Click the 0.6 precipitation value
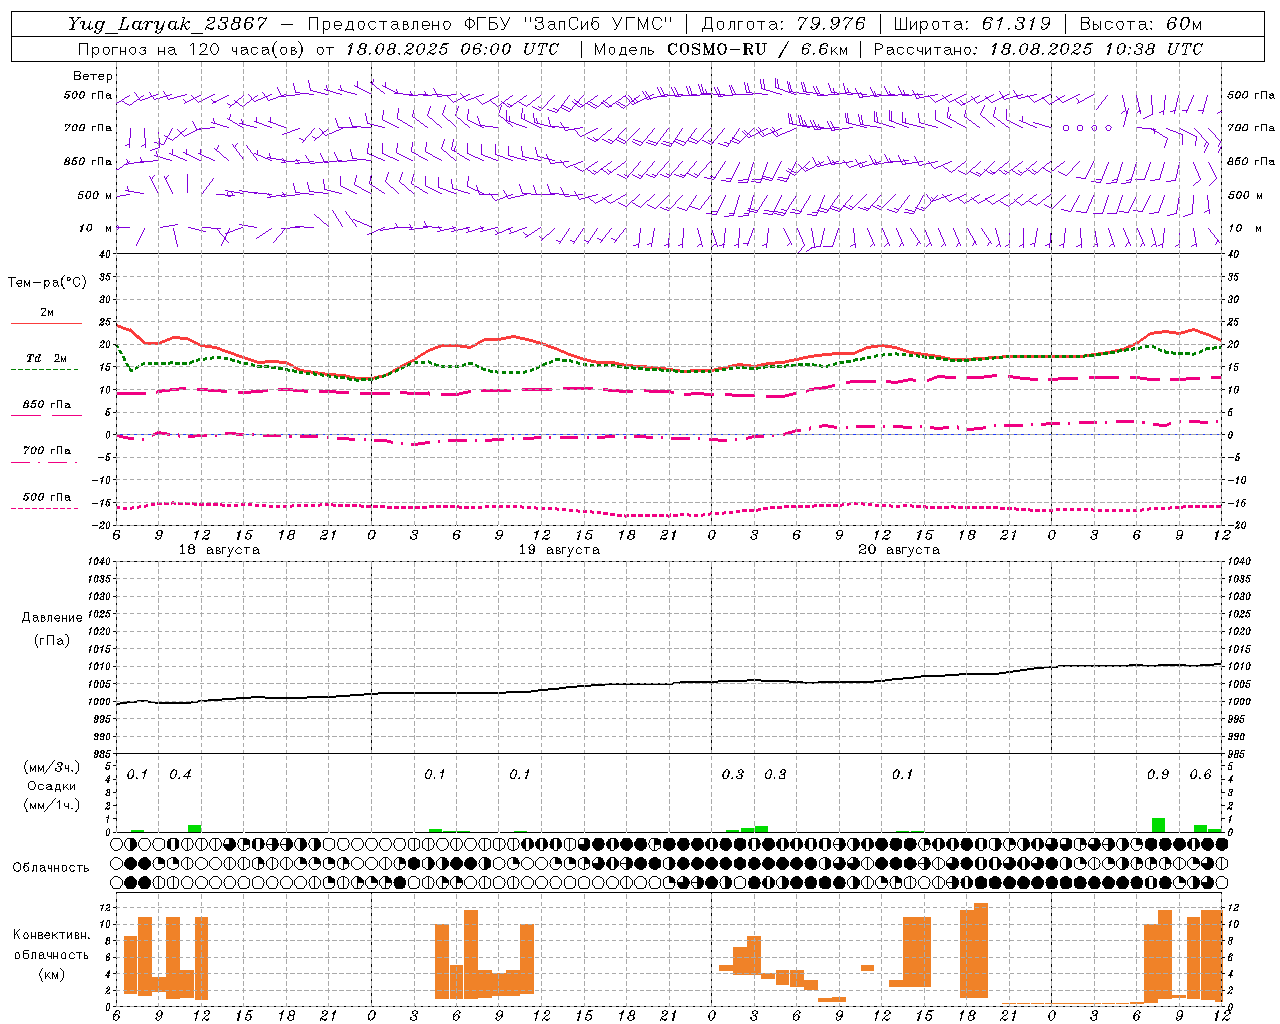Screen dimensions: 1280x1024 [1200, 774]
